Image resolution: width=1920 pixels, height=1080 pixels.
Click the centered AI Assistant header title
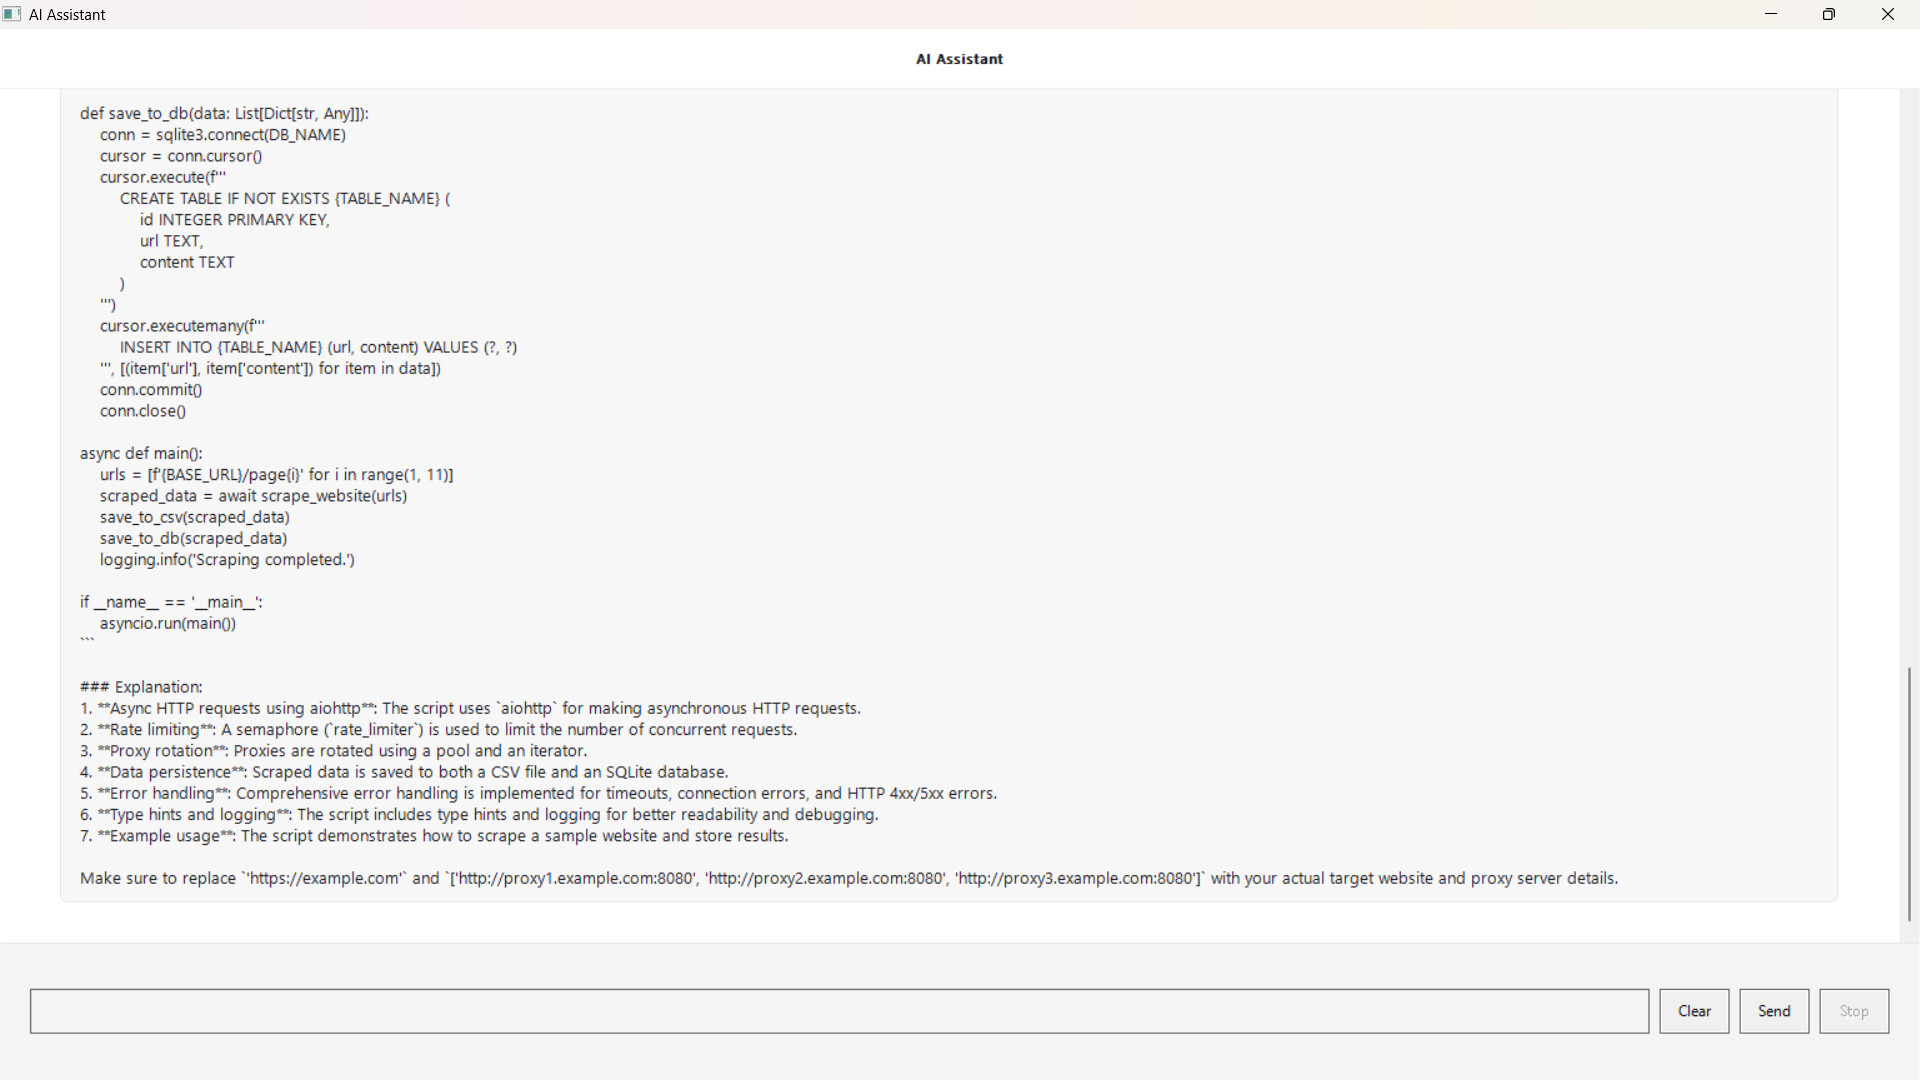[959, 59]
